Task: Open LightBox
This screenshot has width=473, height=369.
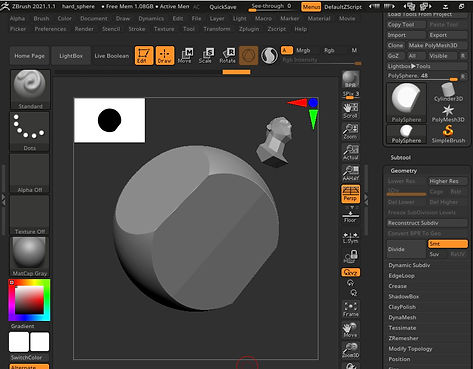Action: [x=71, y=56]
